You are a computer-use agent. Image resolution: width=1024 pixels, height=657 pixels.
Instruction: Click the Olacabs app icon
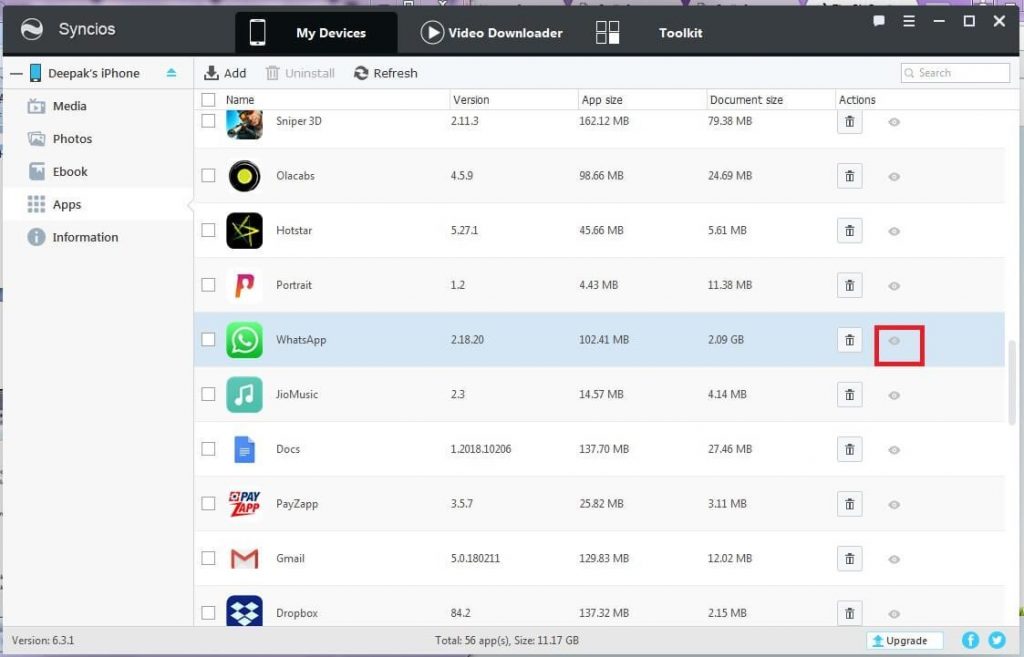(x=244, y=176)
